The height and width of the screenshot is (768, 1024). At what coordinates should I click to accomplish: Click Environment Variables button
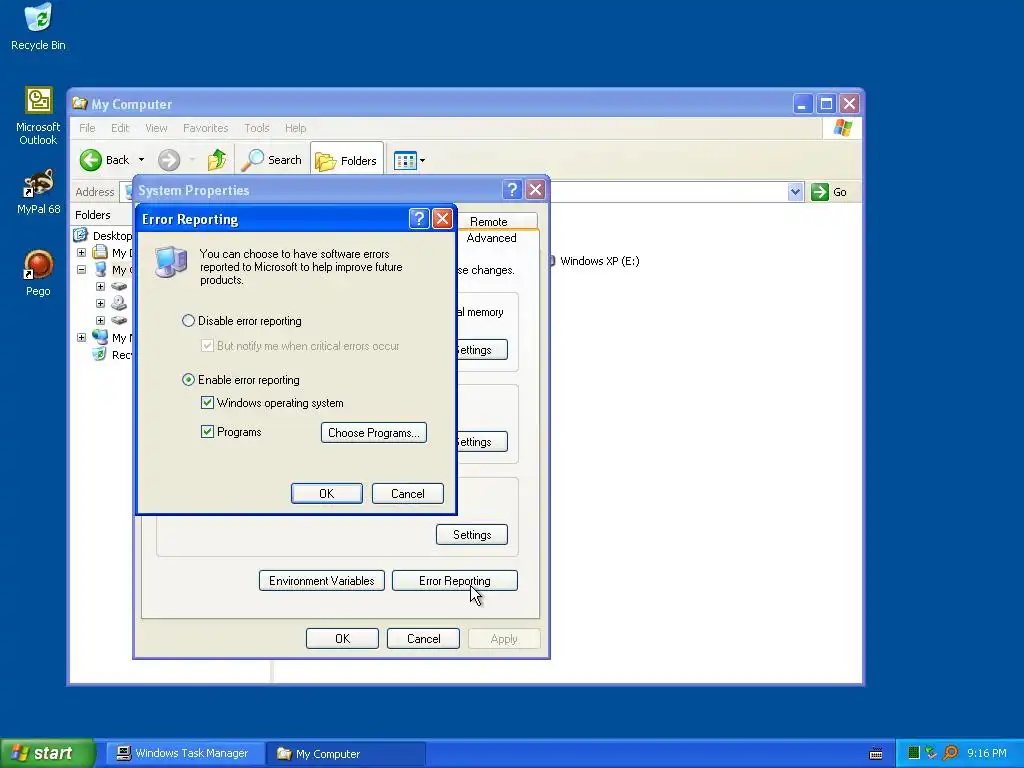click(x=321, y=581)
